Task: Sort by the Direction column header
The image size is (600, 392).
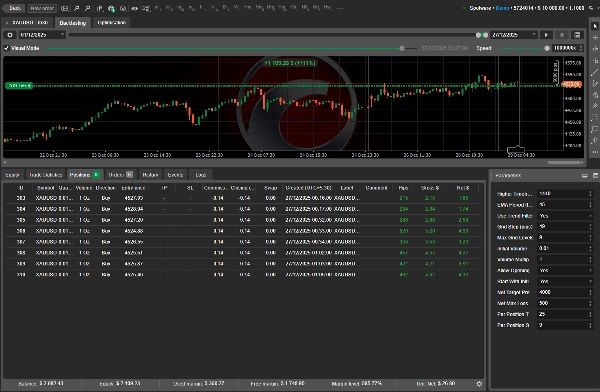Action: [x=105, y=188]
